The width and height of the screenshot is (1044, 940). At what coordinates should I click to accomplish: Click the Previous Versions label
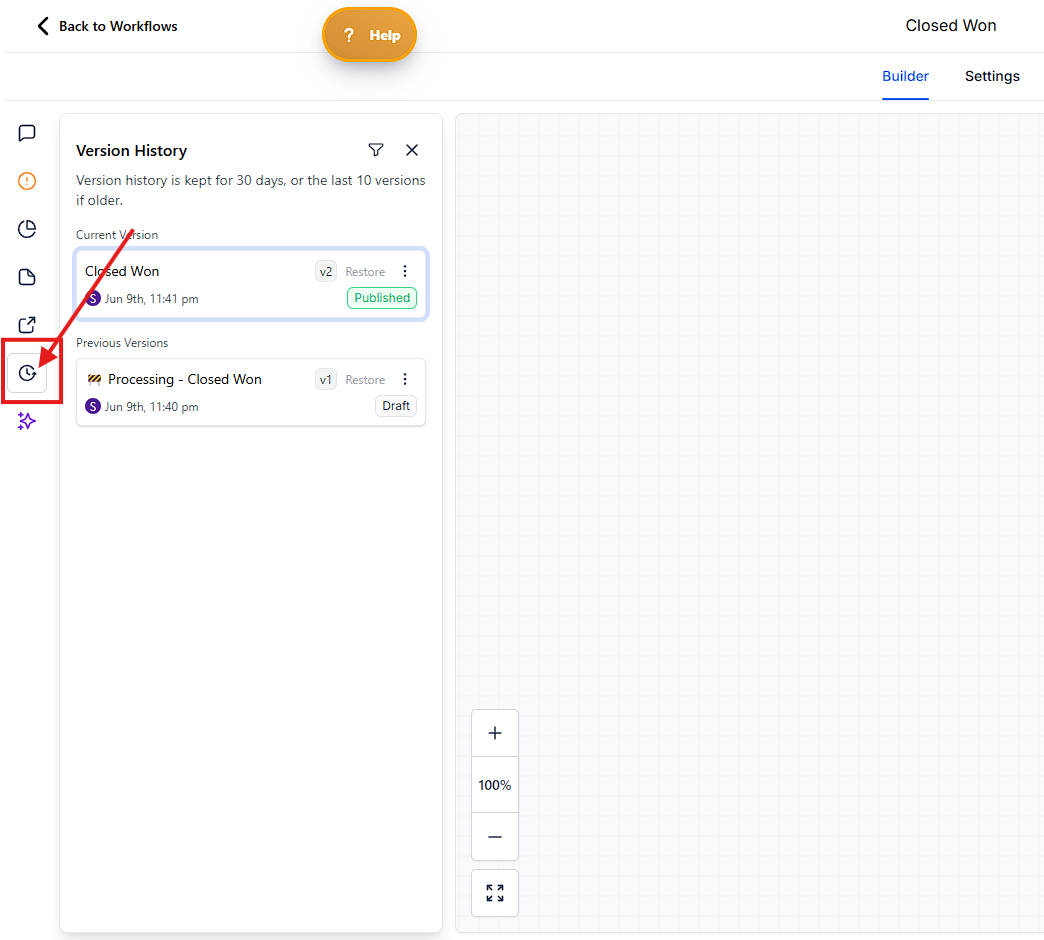[x=122, y=343]
